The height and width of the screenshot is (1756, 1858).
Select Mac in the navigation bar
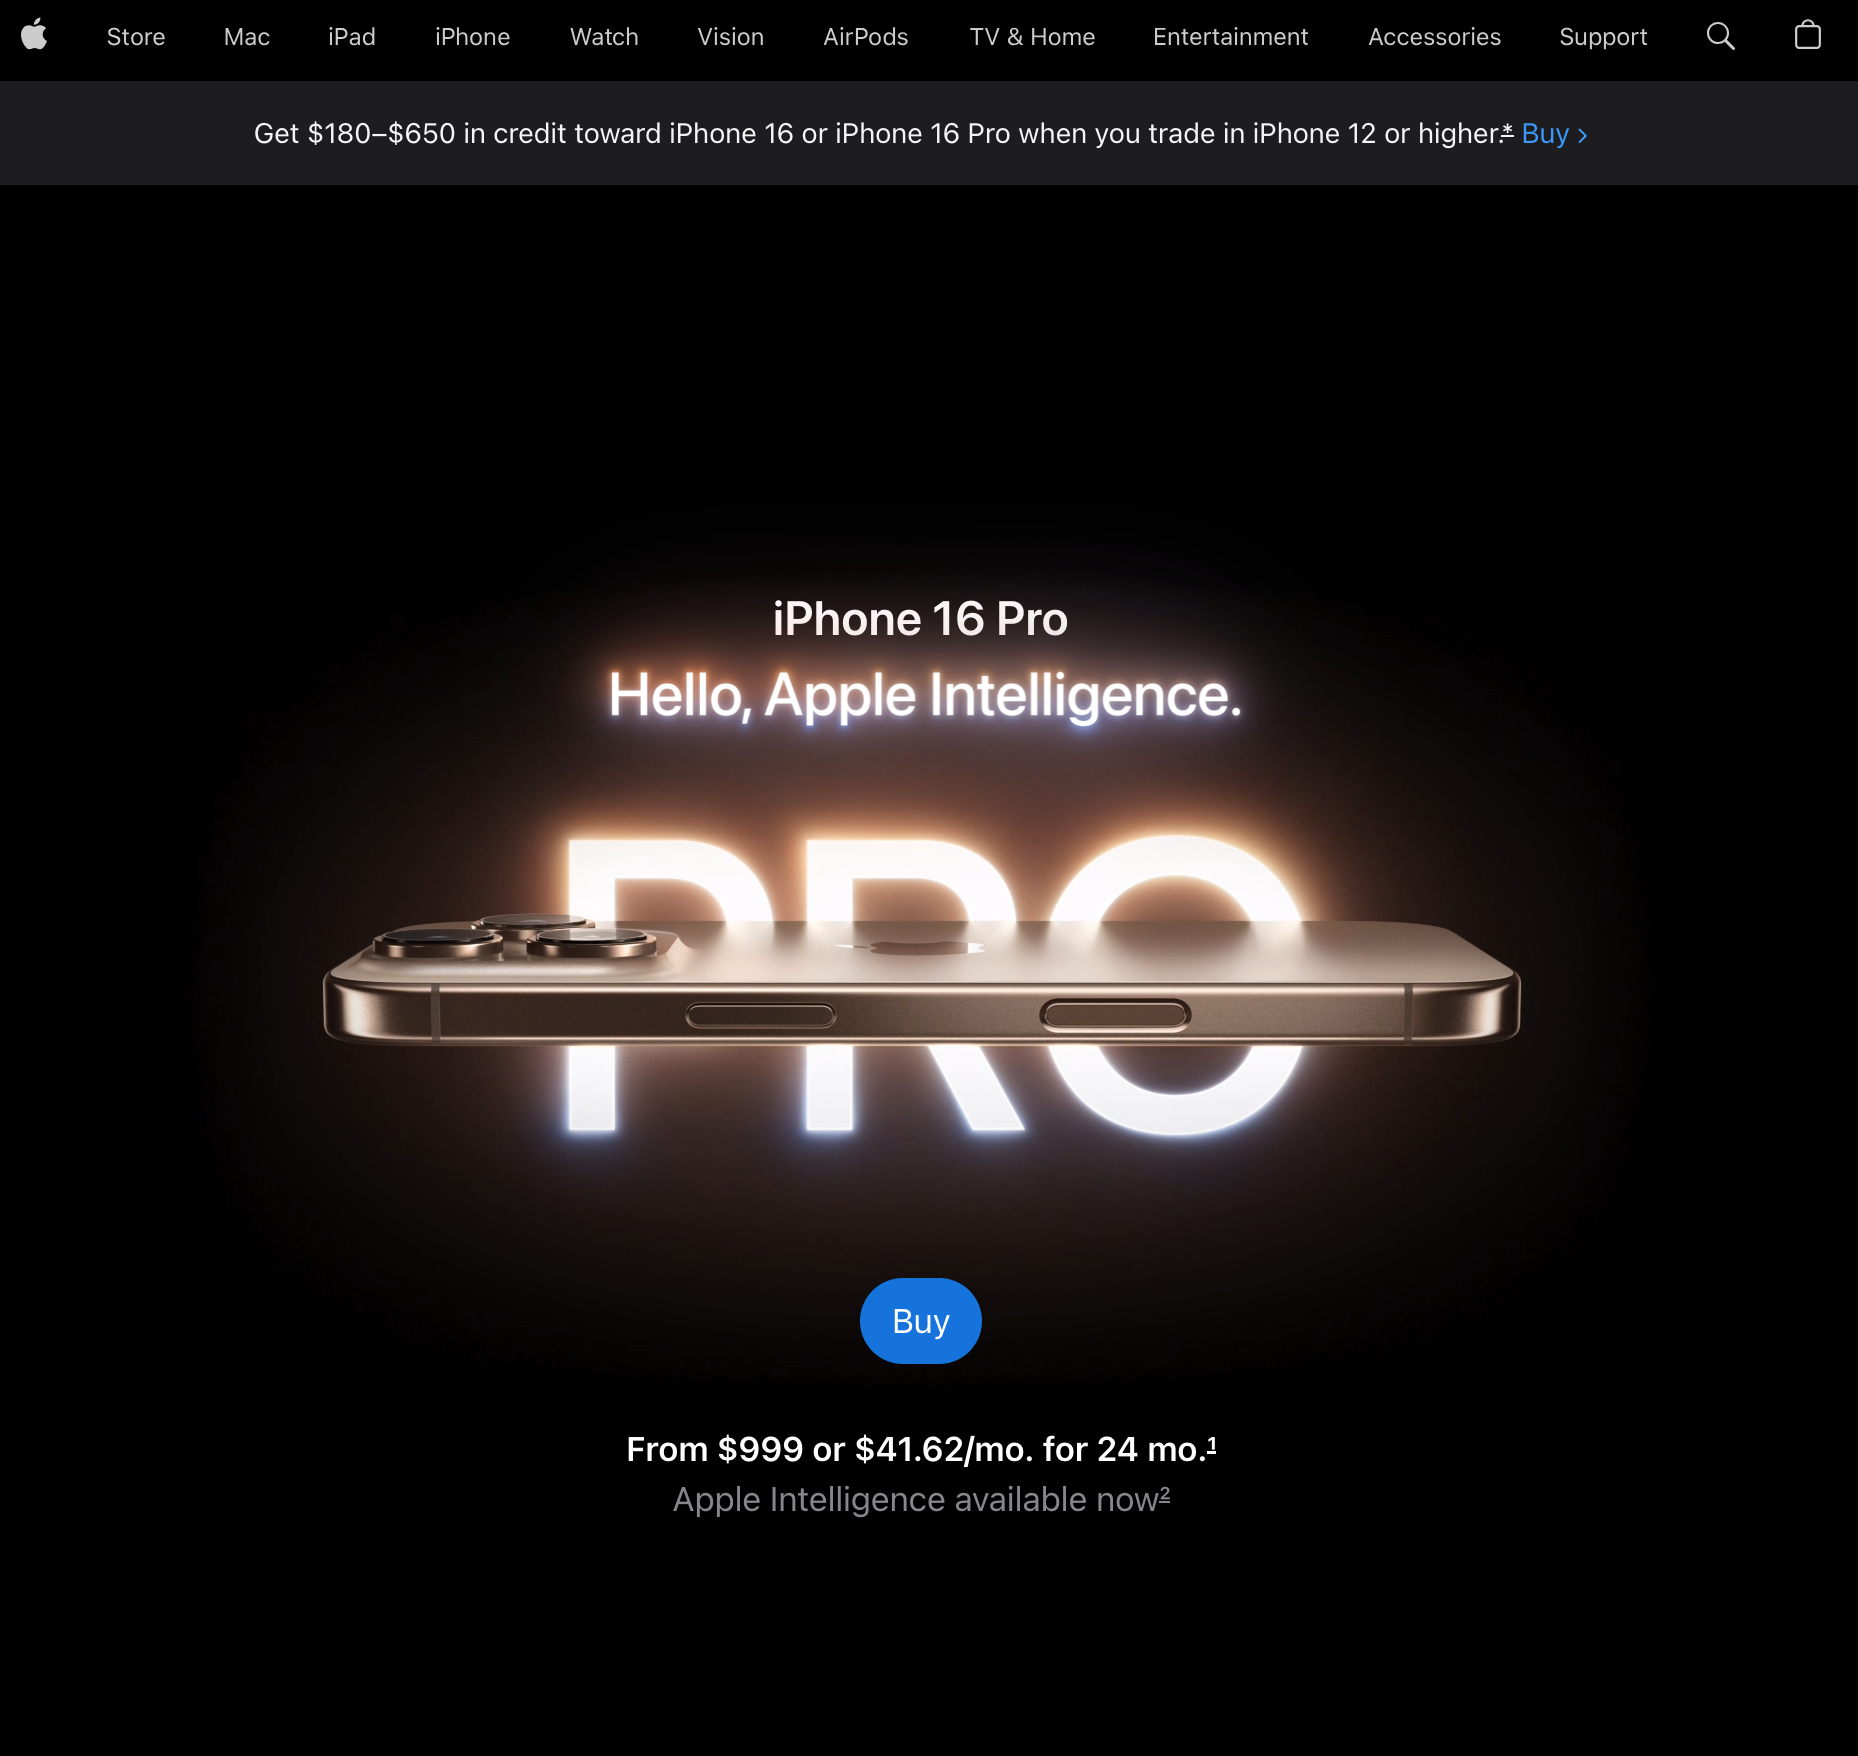(246, 38)
